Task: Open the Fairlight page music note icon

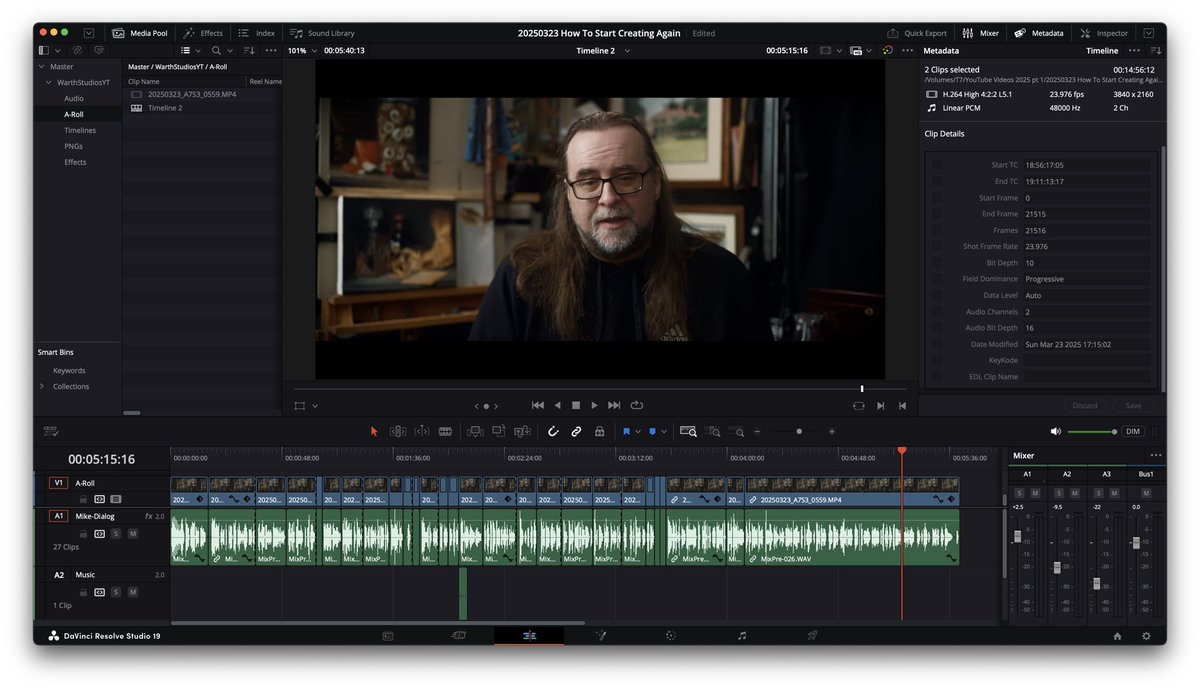Action: [x=741, y=635]
